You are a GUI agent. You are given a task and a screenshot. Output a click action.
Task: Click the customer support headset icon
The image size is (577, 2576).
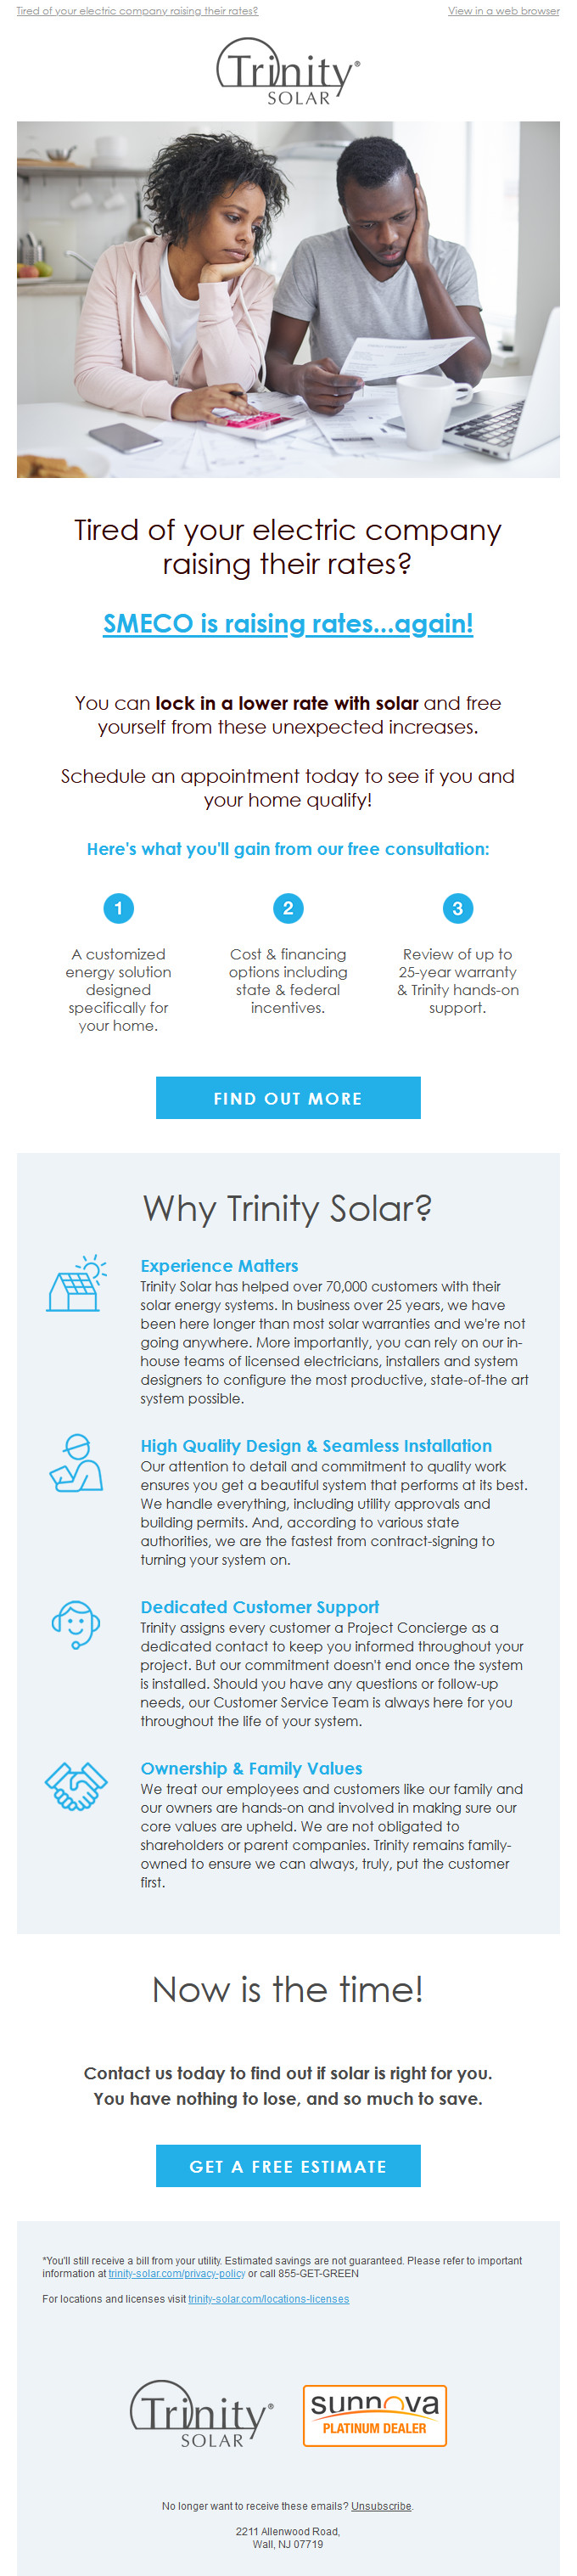point(76,1624)
